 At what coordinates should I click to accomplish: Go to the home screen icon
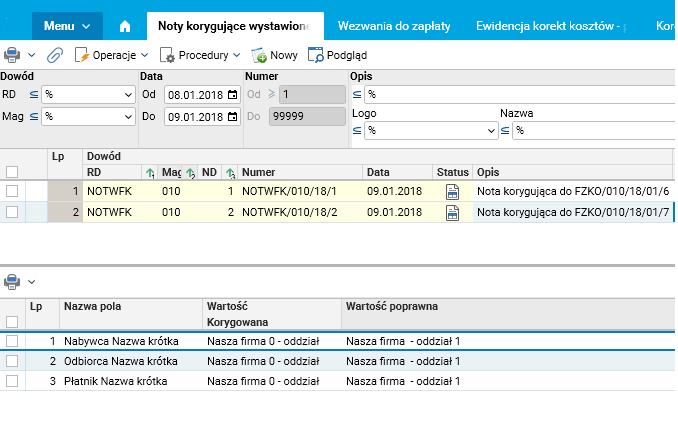coord(125,26)
